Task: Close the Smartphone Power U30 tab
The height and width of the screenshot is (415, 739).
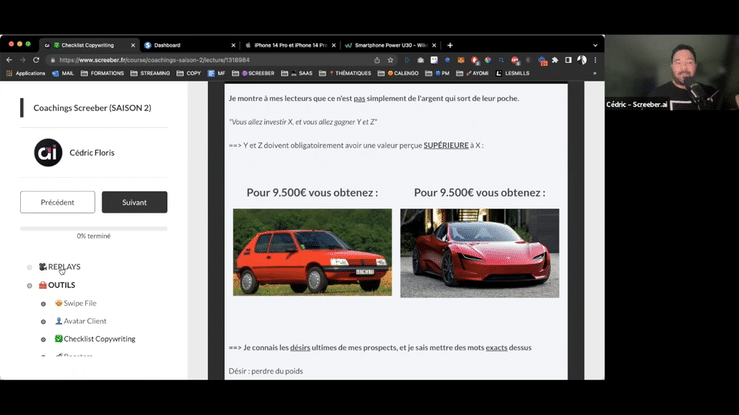Action: [434, 45]
